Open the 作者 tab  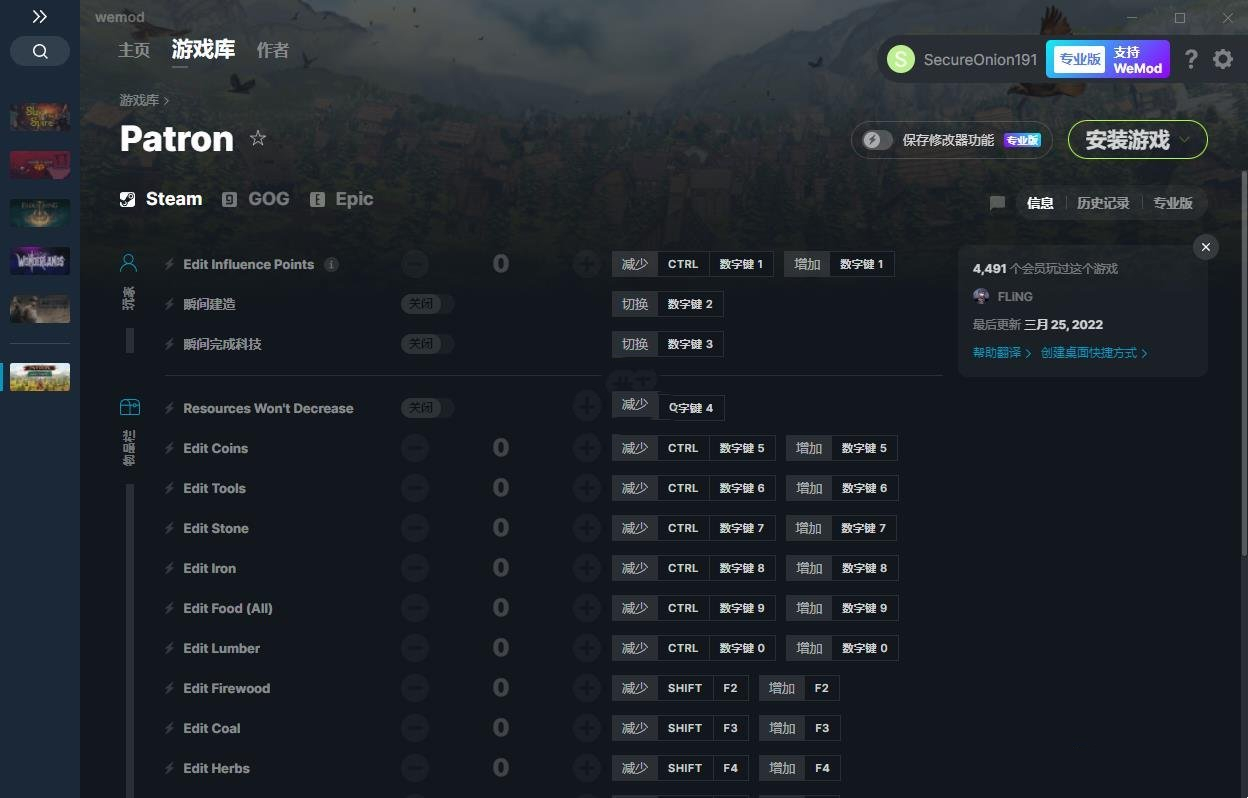(x=272, y=50)
